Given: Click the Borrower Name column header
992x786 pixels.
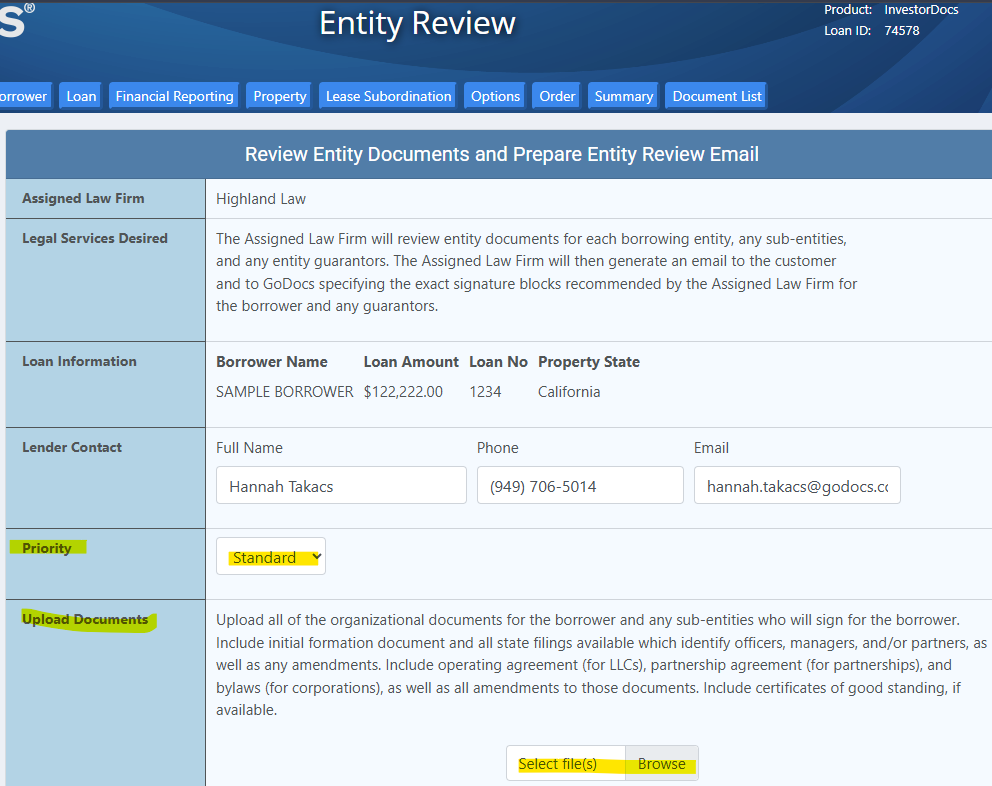Looking at the screenshot, I should pos(272,361).
